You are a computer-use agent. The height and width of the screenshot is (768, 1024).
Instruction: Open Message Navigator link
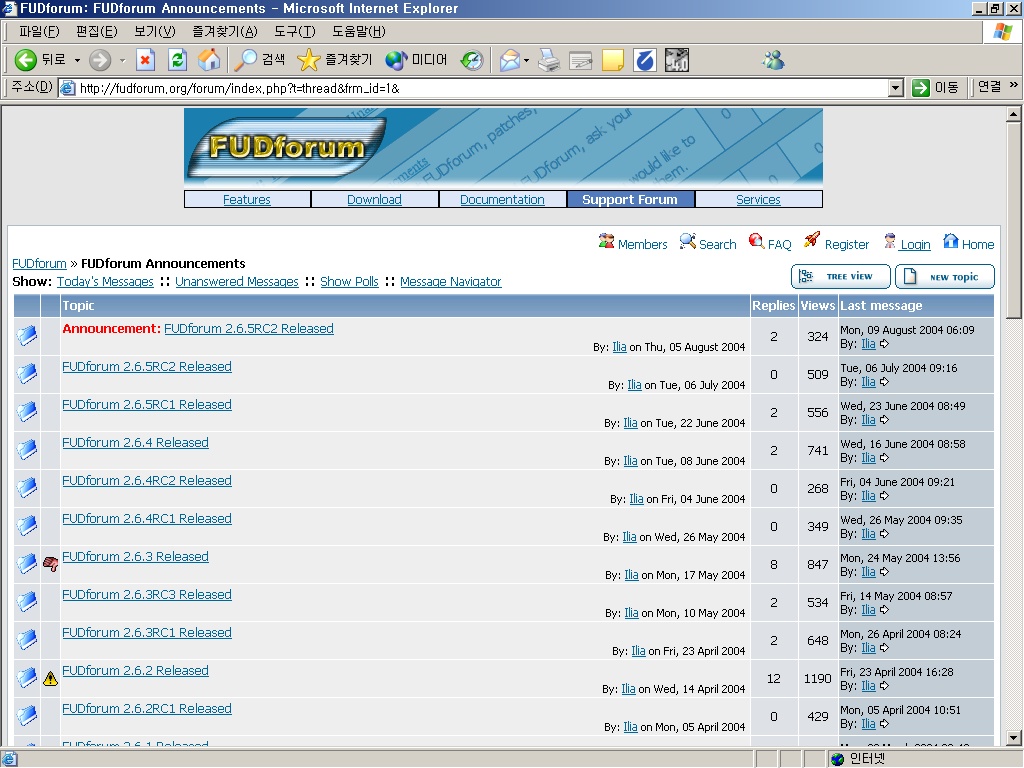(x=451, y=281)
